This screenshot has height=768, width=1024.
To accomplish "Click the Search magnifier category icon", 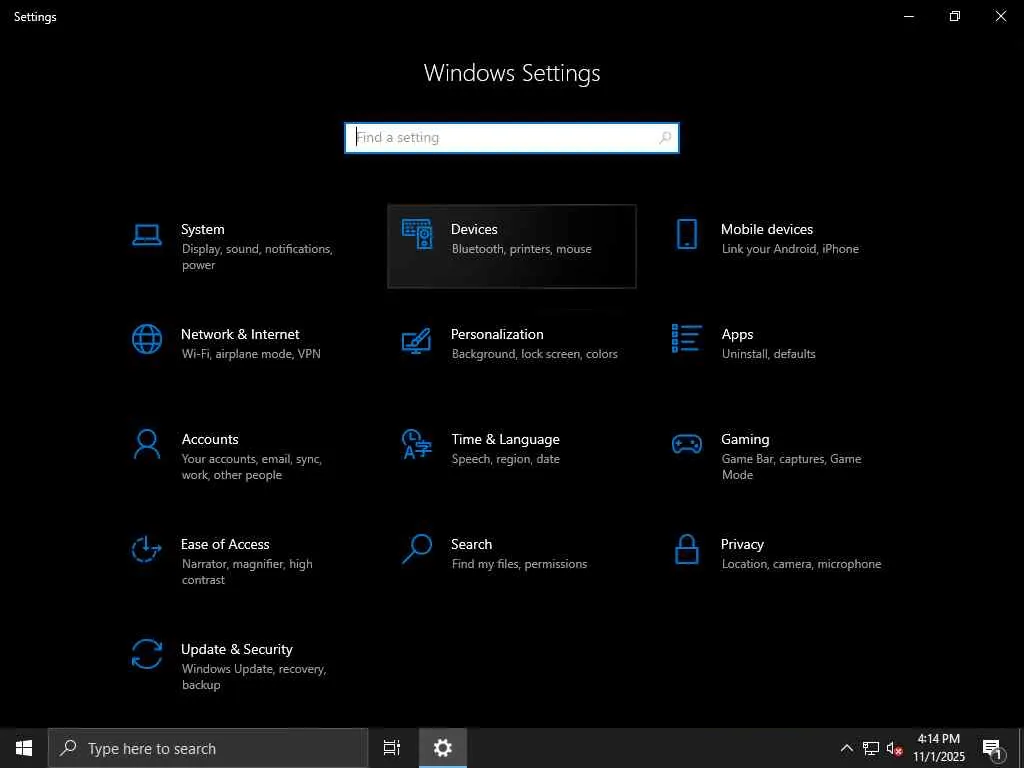I will [417, 549].
